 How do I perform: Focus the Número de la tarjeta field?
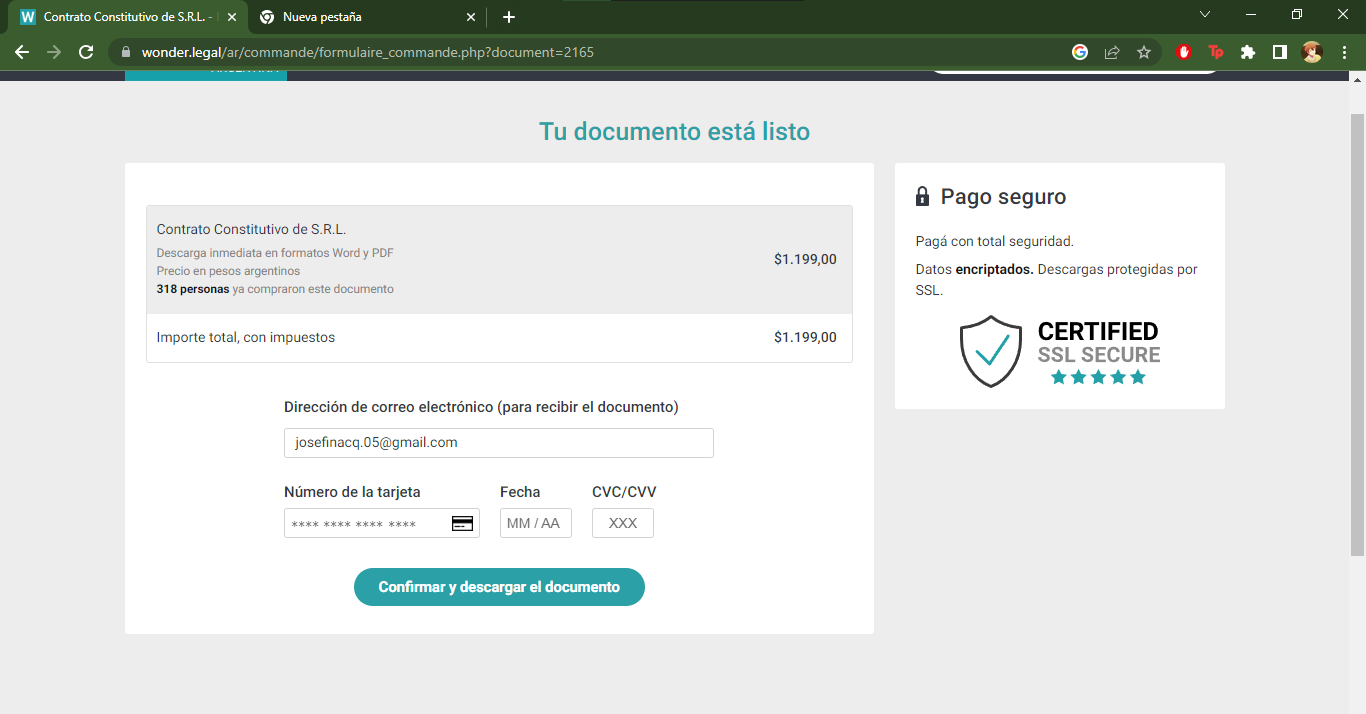coord(365,523)
